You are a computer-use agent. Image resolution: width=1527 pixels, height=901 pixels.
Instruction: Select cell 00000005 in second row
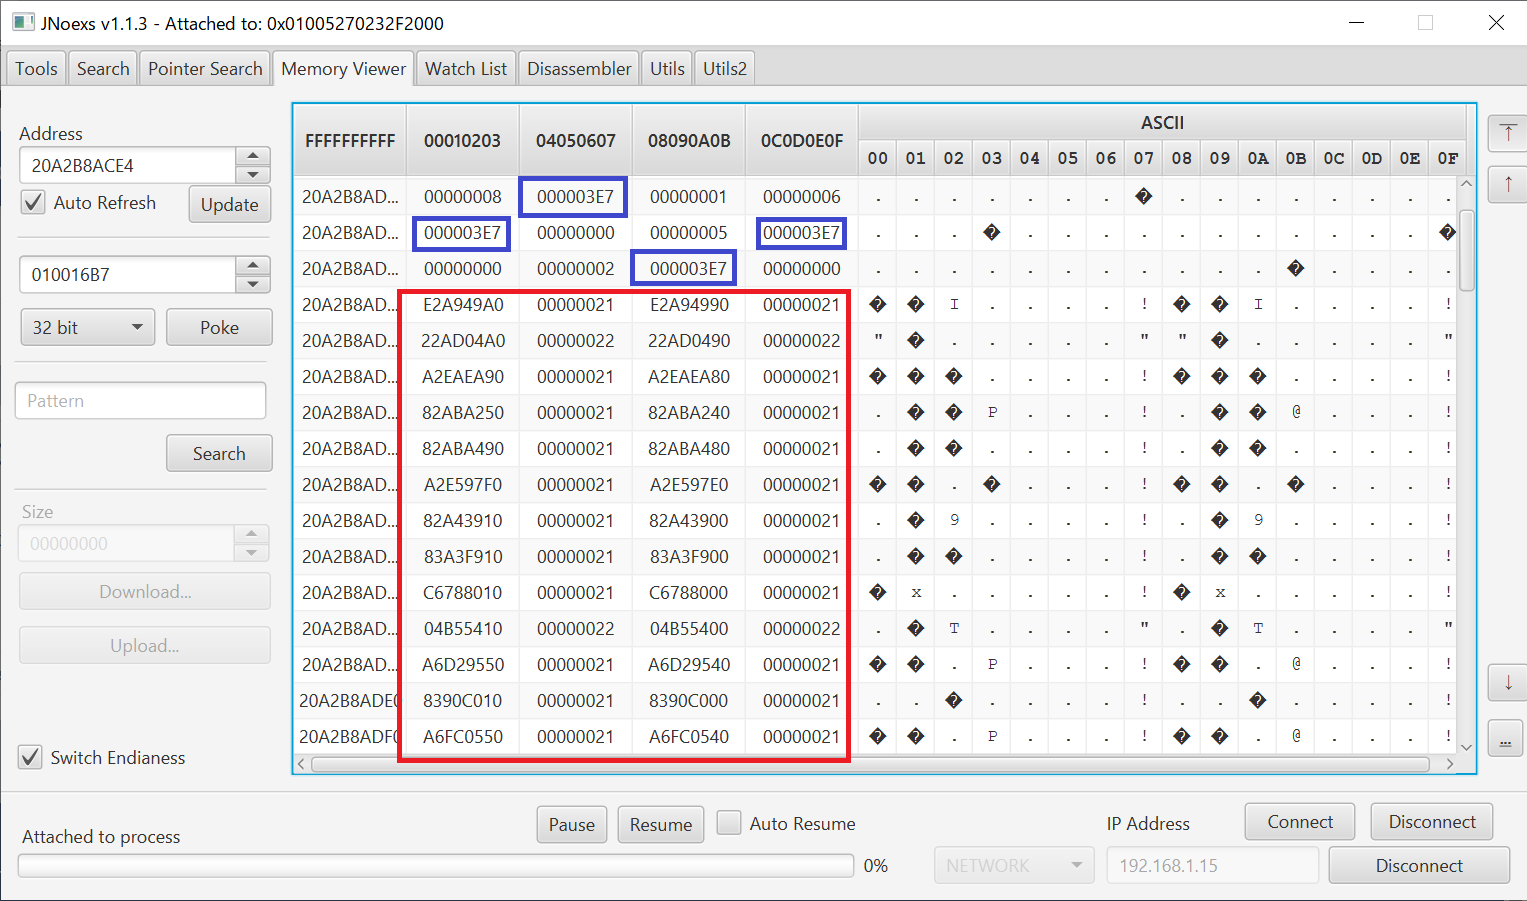[689, 232]
